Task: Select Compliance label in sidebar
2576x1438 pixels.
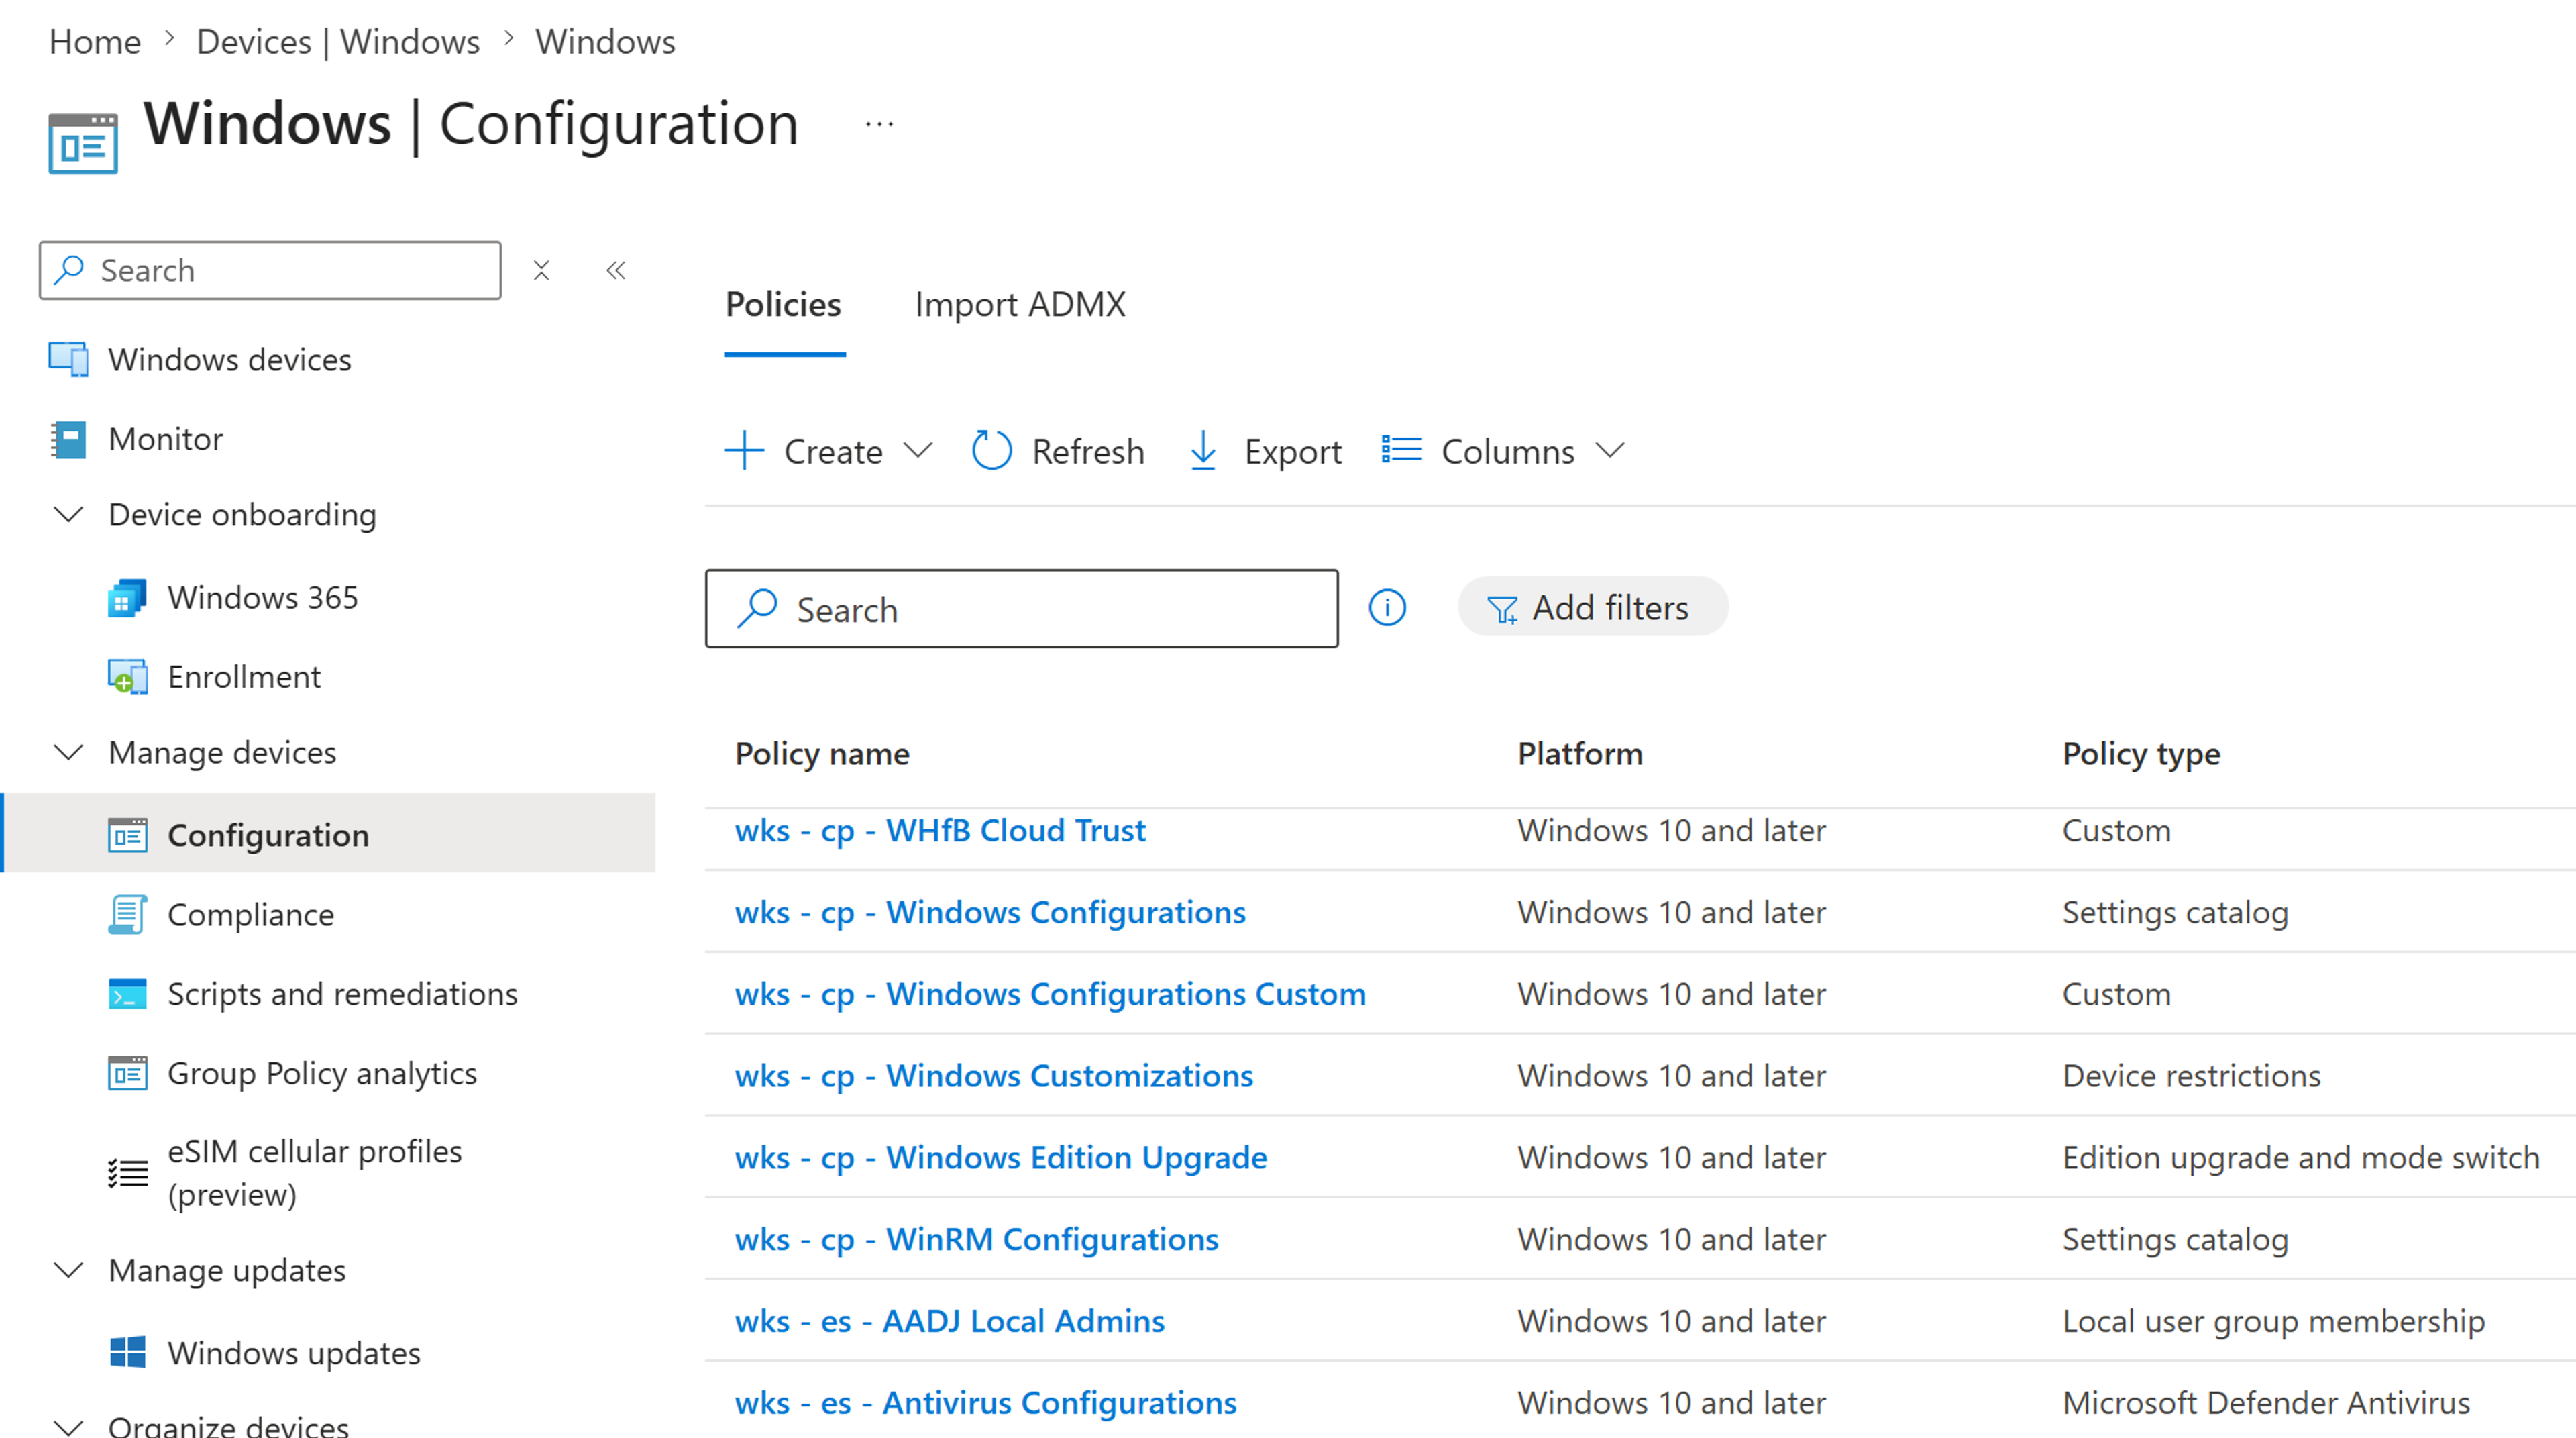Action: click(251, 915)
